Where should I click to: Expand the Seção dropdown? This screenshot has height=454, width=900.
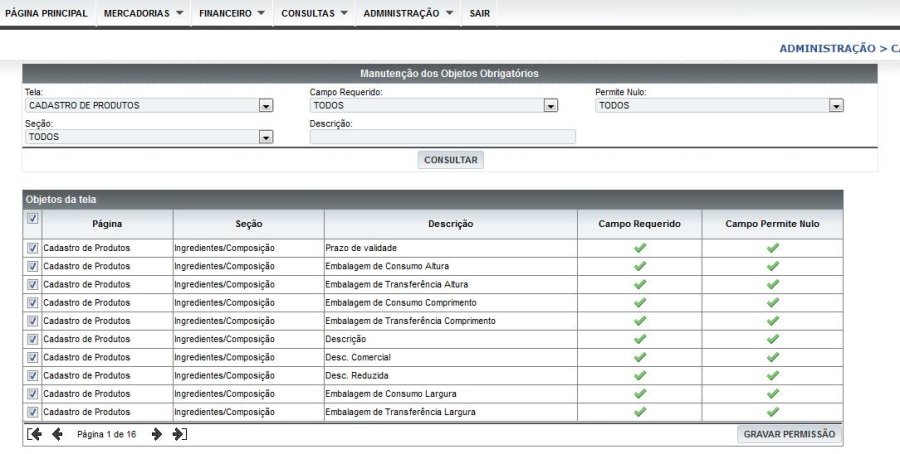click(266, 137)
